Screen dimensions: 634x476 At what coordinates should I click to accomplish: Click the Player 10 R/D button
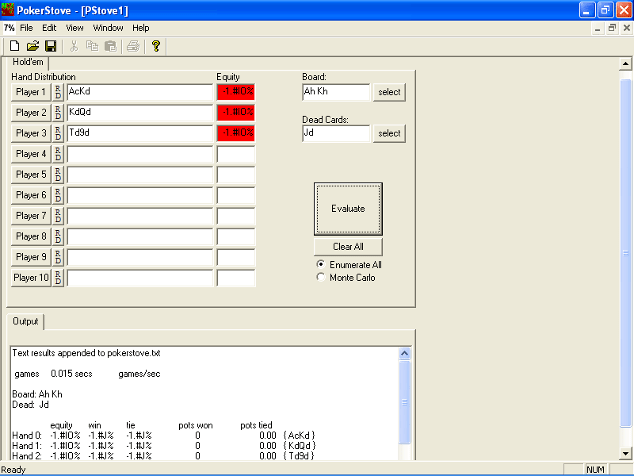pyautogui.click(x=58, y=277)
